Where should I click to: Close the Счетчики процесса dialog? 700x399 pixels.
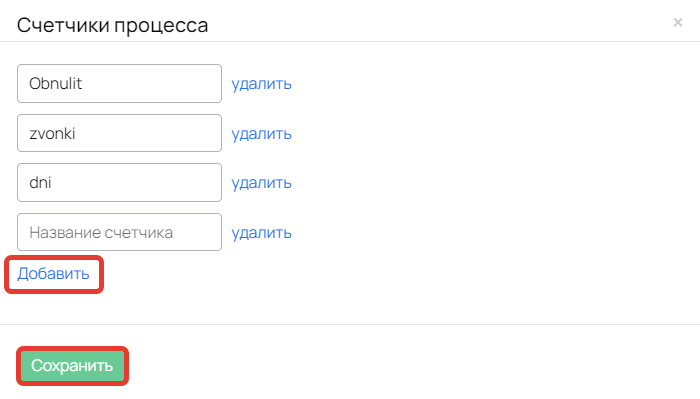[678, 22]
